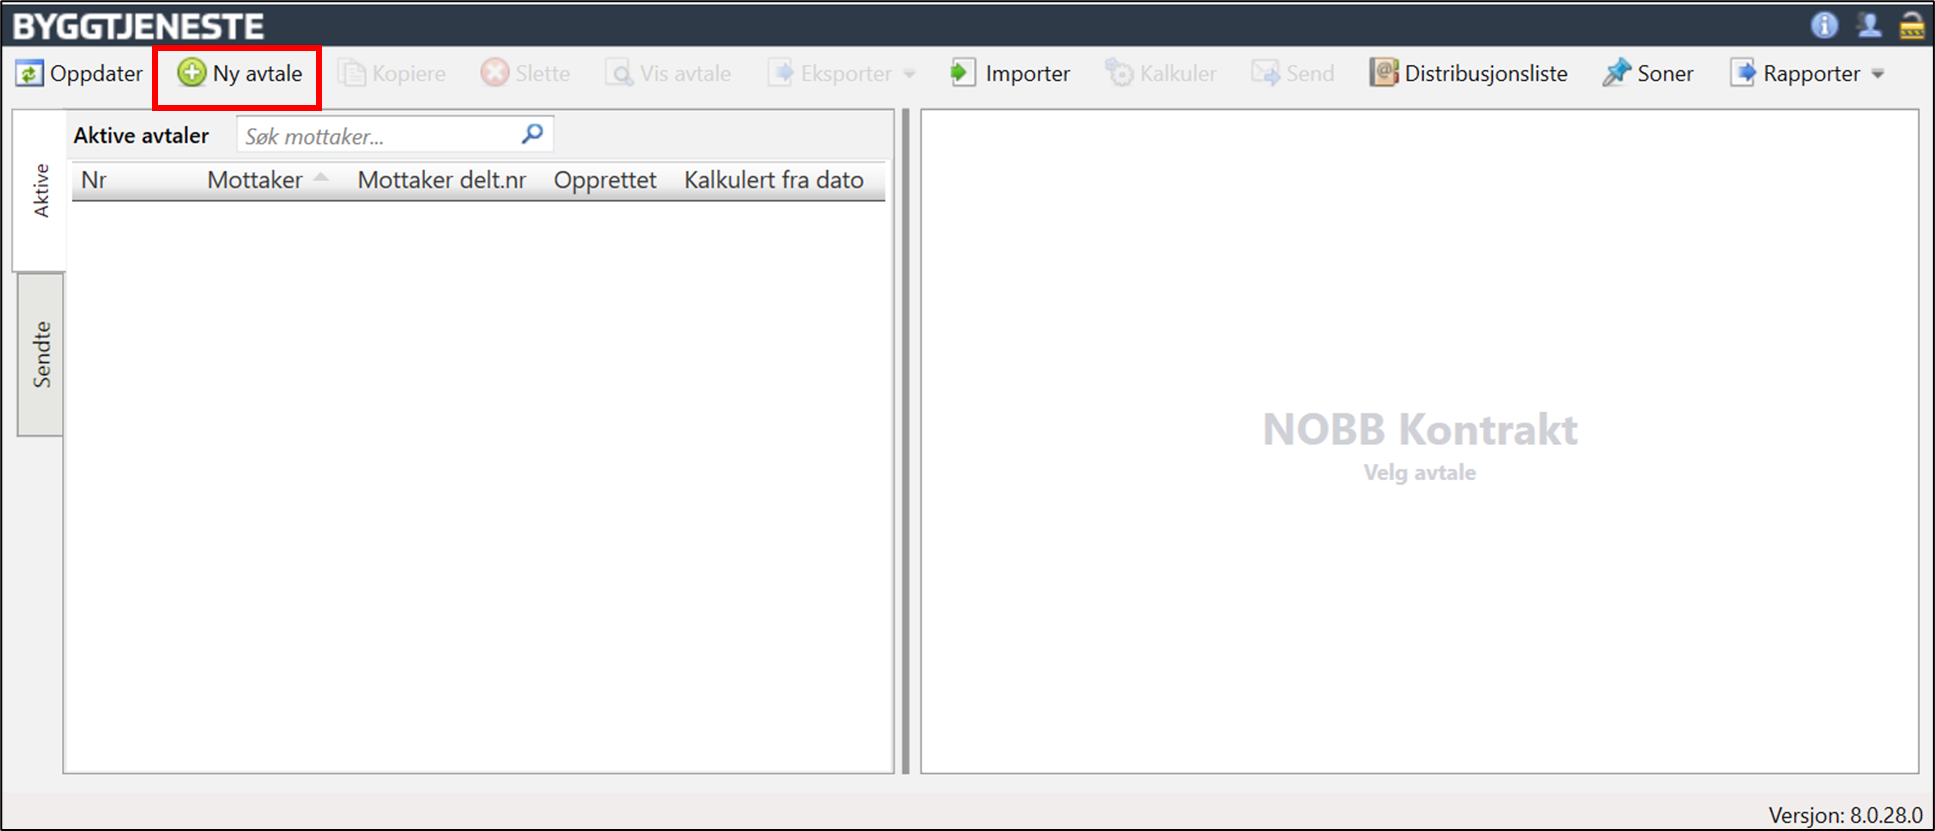This screenshot has width=1935, height=831.
Task: Click the Send toolbar button
Action: pyautogui.click(x=1293, y=73)
